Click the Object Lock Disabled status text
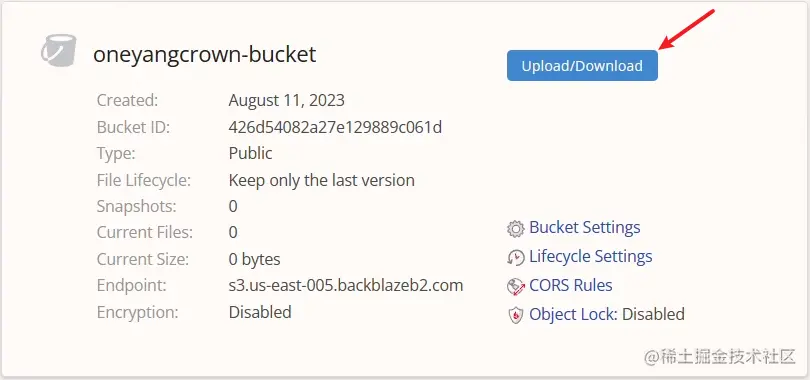The image size is (810, 380). click(653, 314)
